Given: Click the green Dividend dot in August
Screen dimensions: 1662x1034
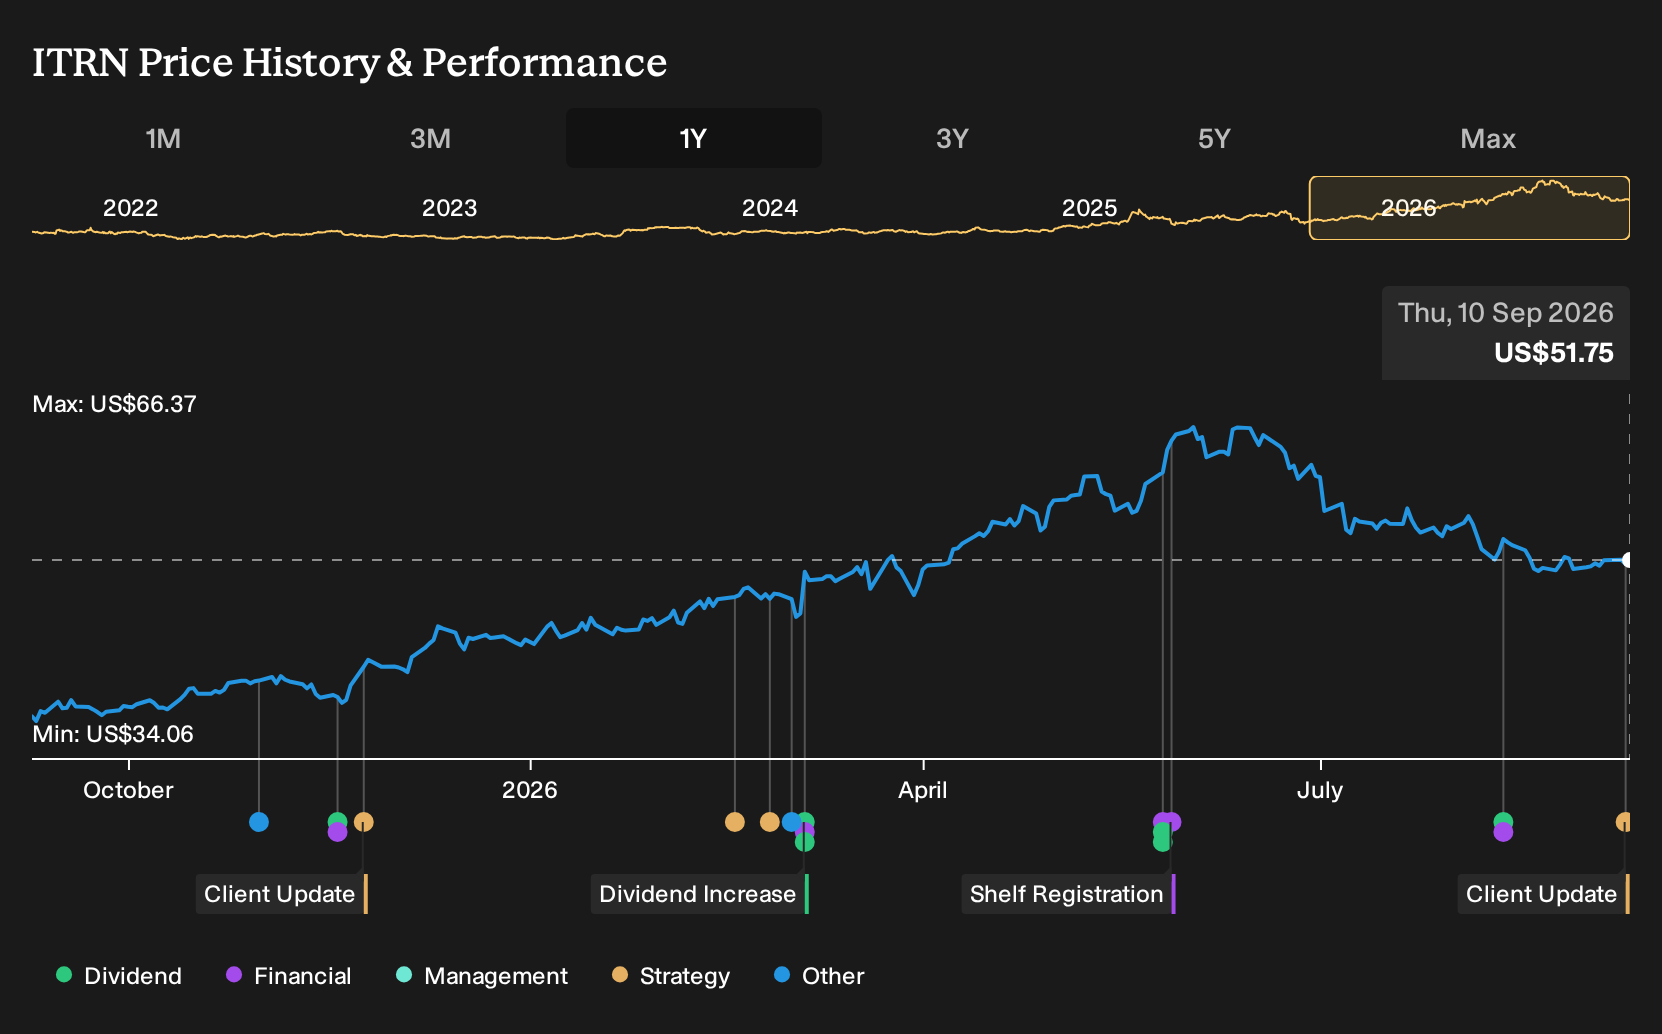Looking at the screenshot, I should click(1503, 822).
